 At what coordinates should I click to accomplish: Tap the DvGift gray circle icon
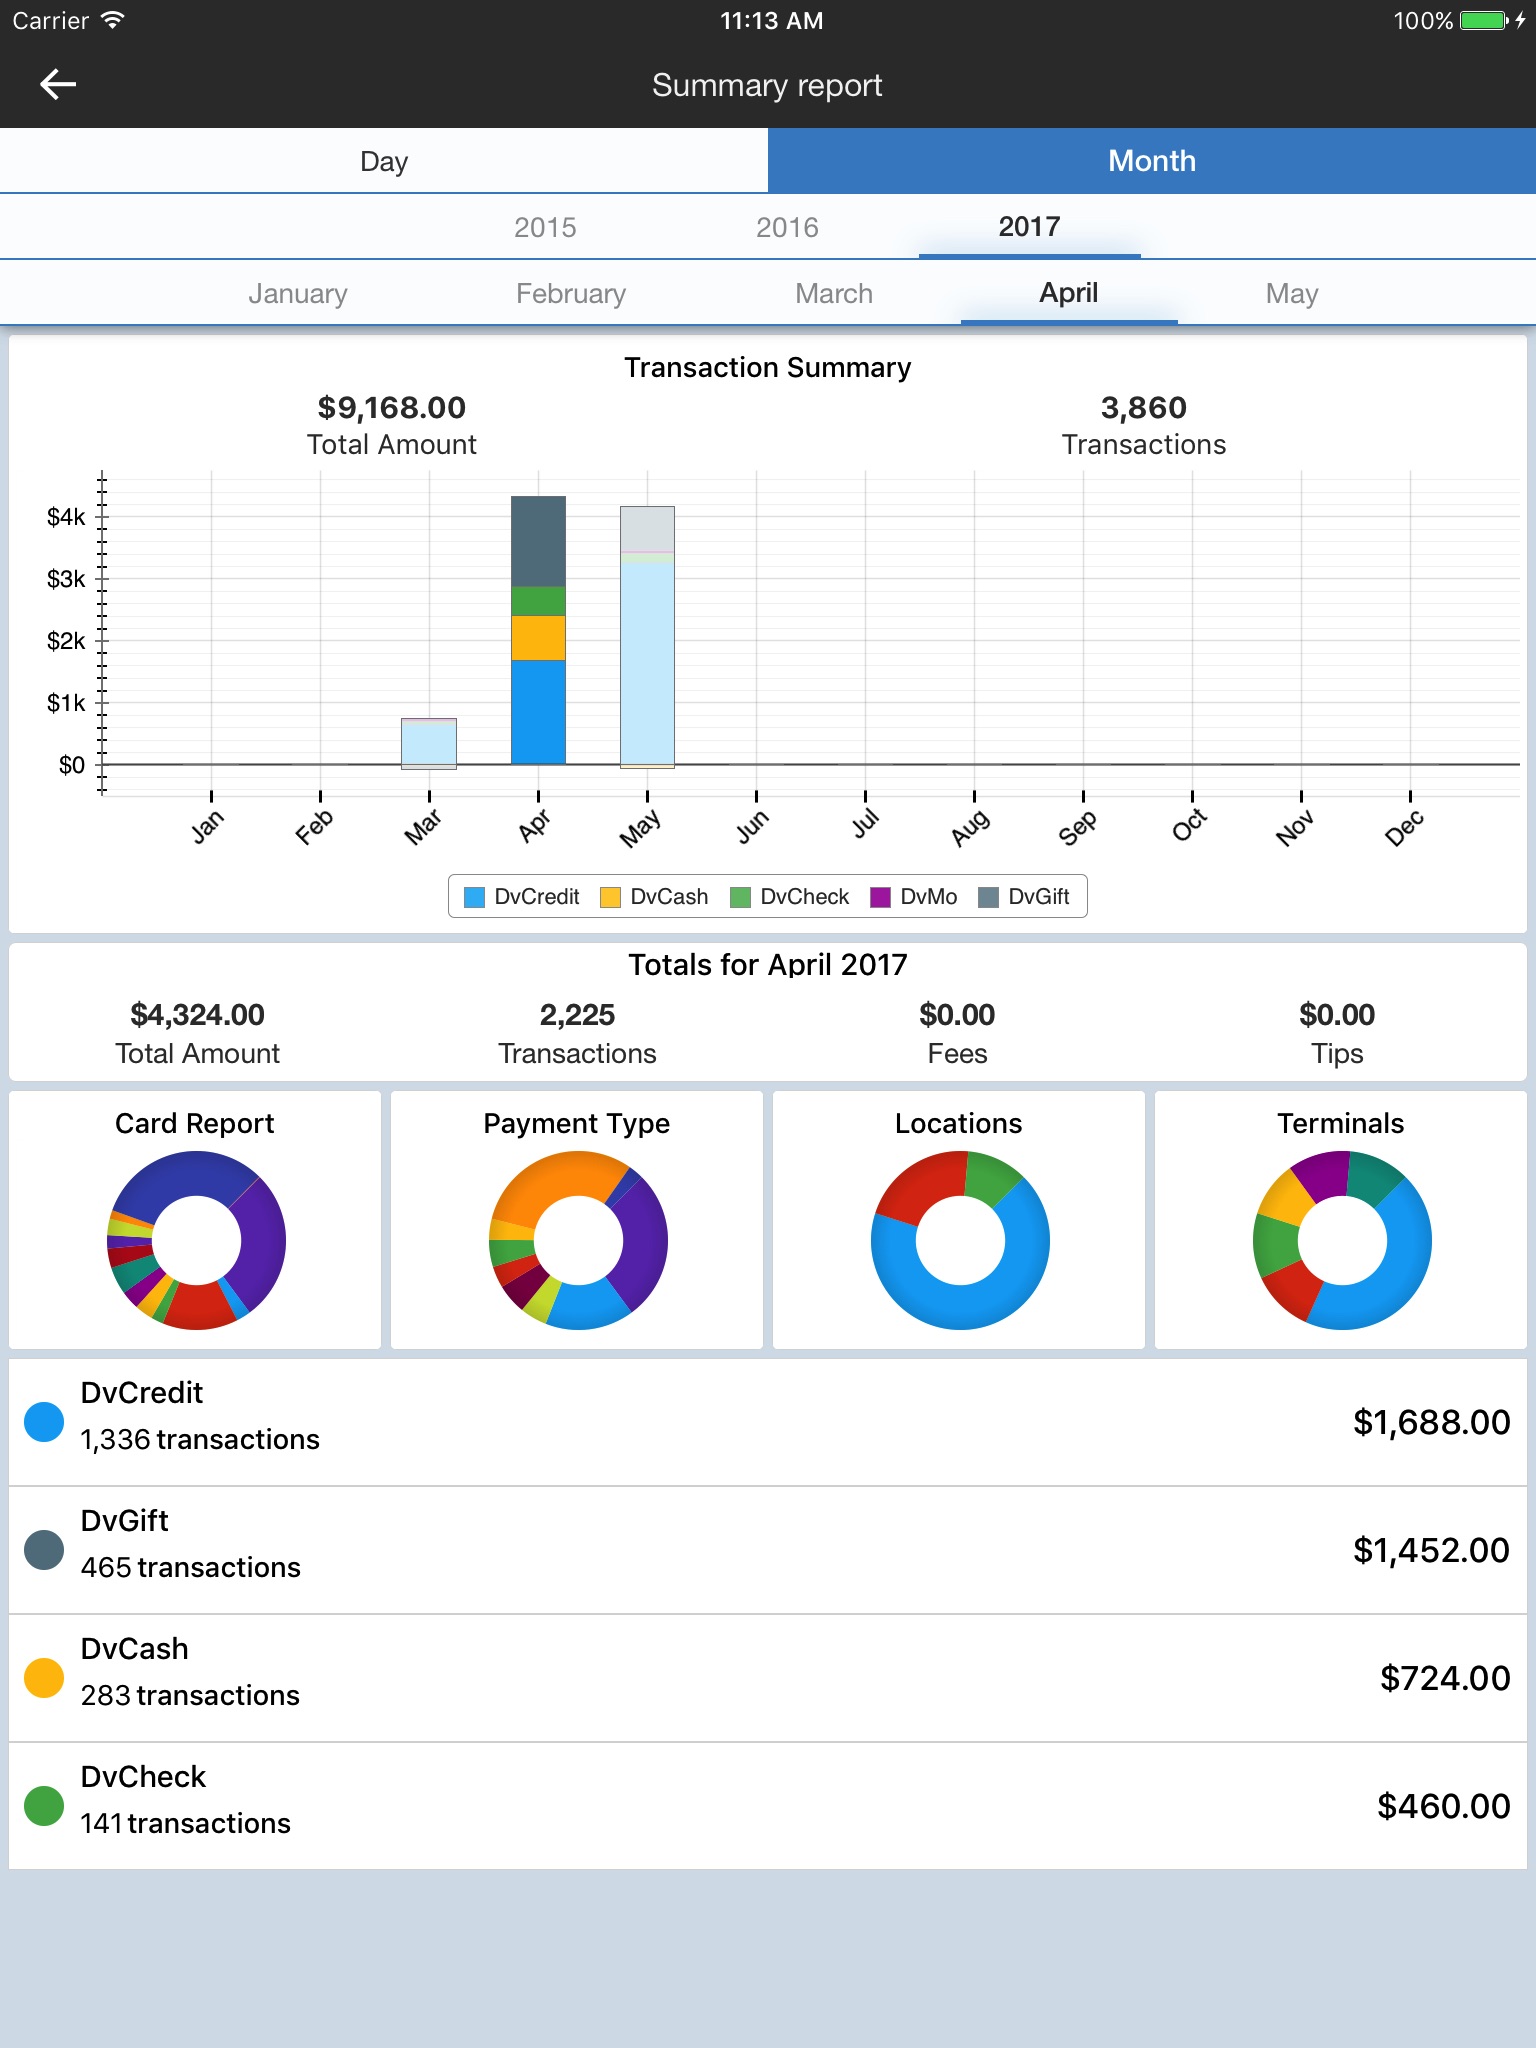click(x=44, y=1550)
